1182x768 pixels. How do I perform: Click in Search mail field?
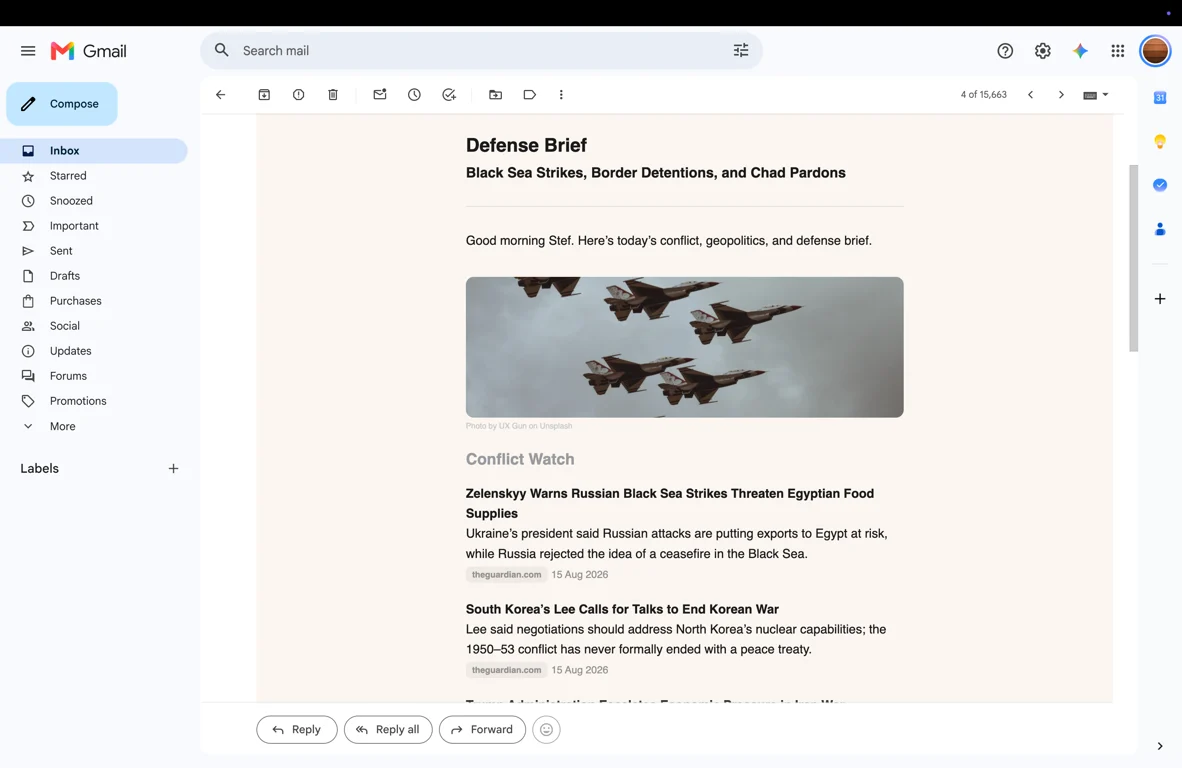[482, 50]
